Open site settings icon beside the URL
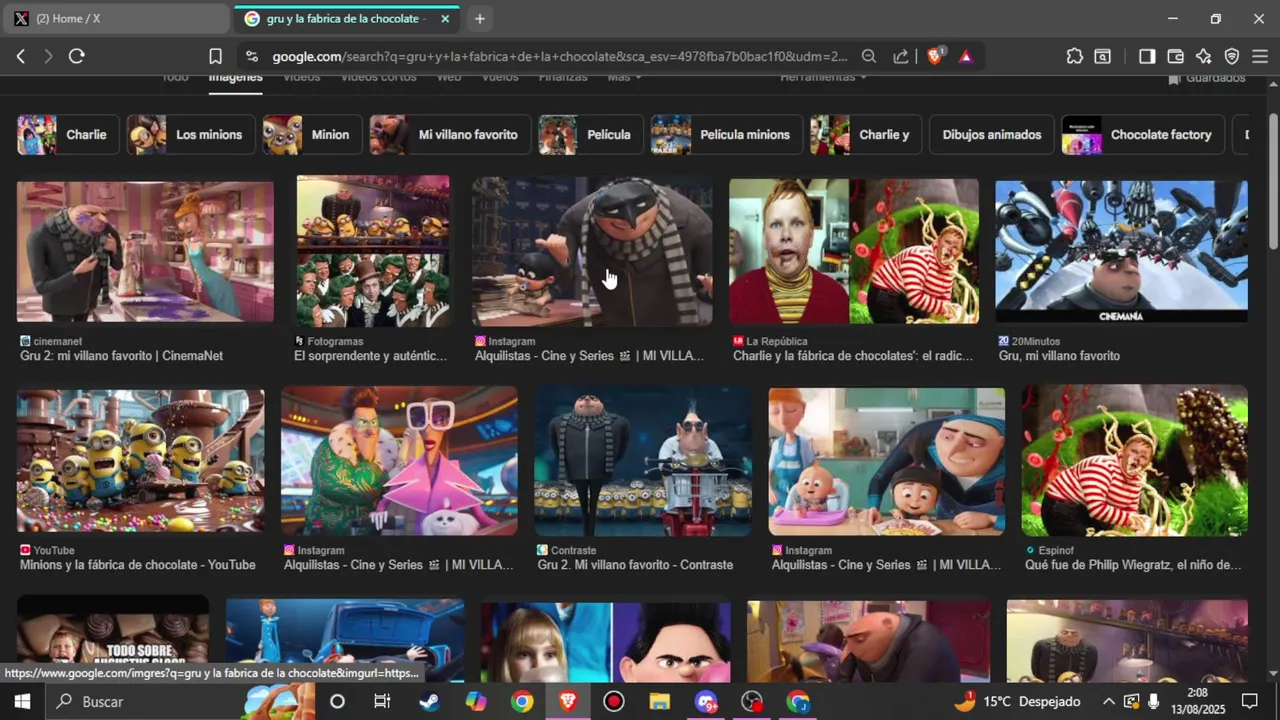 pos(251,57)
